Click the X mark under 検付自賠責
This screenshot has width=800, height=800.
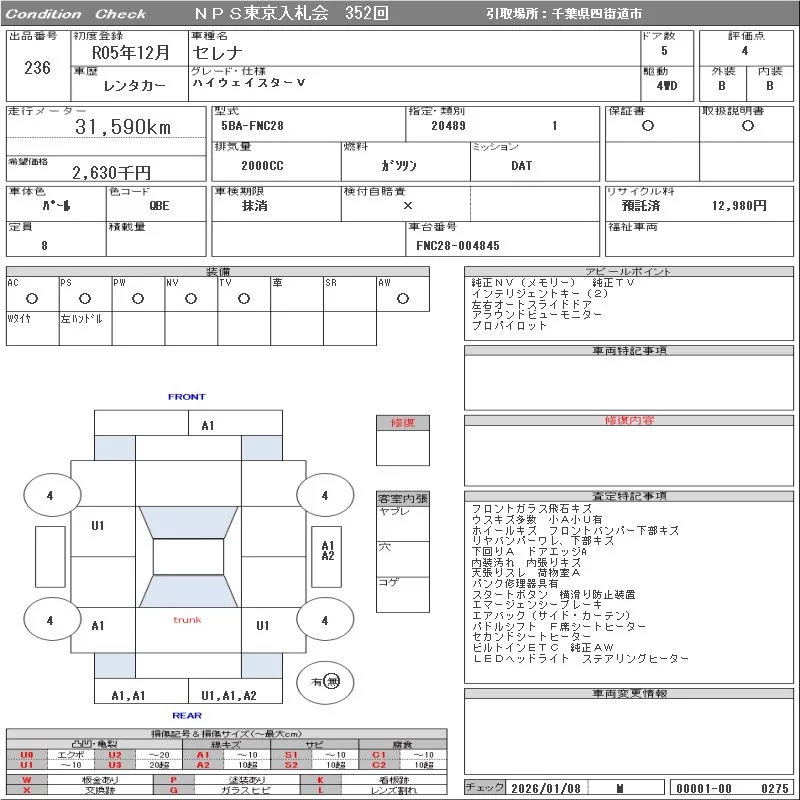(407, 205)
